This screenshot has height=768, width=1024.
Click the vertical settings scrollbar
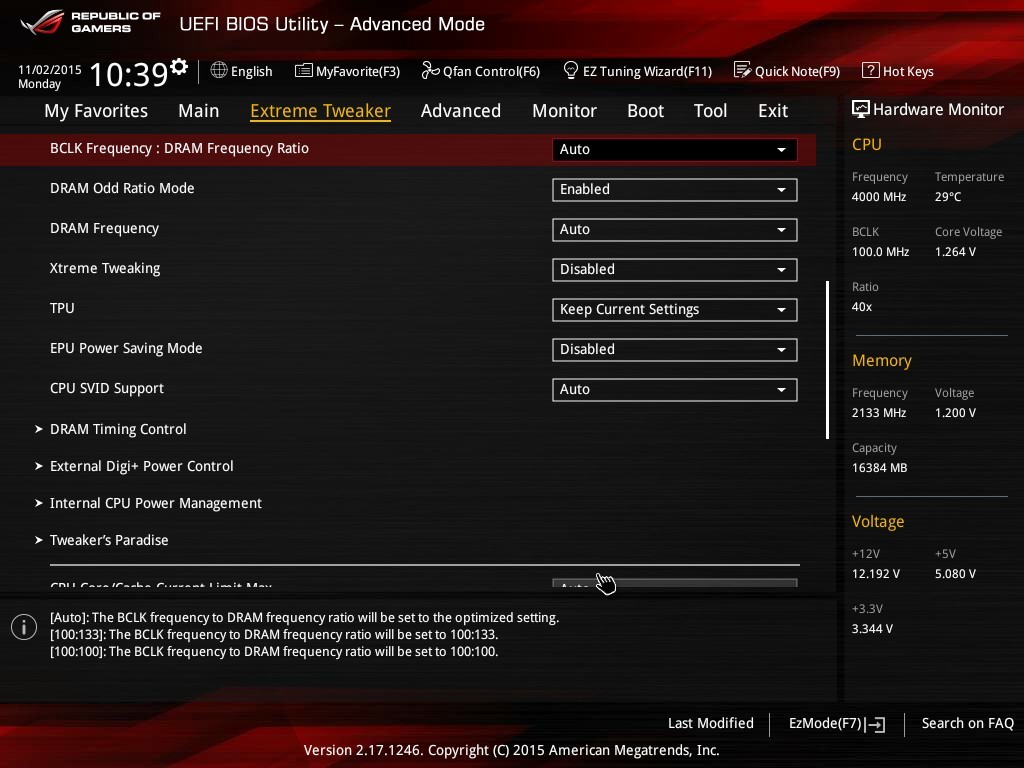827,360
